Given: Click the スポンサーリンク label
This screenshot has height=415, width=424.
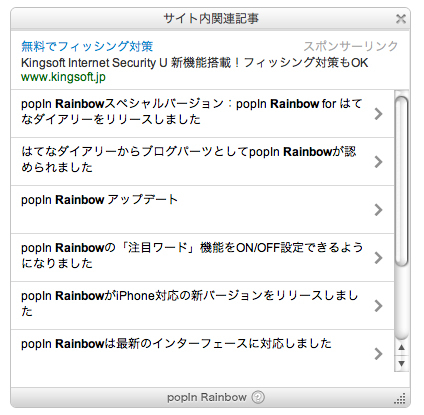Looking at the screenshot, I should pos(351,46).
